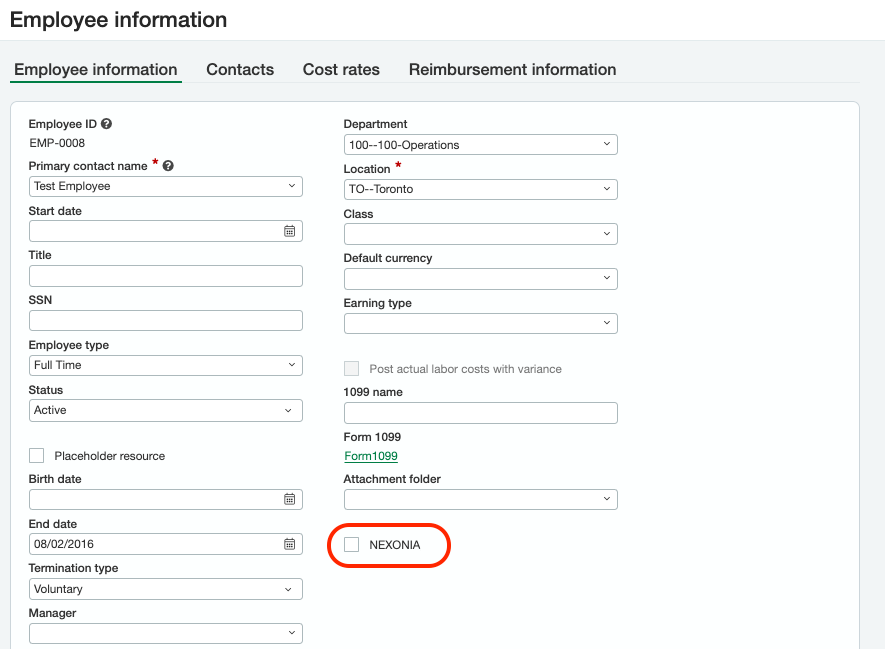The width and height of the screenshot is (885, 649).
Task: Open the Start date calendar picker
Action: pos(289,231)
